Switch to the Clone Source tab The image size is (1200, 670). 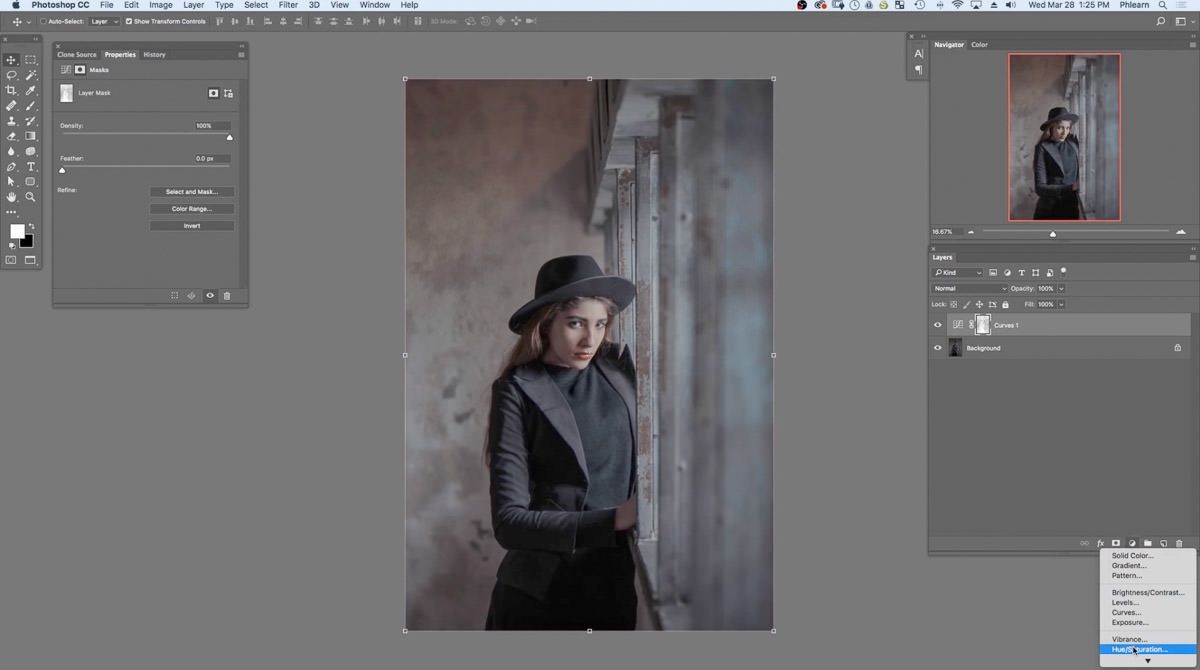pos(77,55)
